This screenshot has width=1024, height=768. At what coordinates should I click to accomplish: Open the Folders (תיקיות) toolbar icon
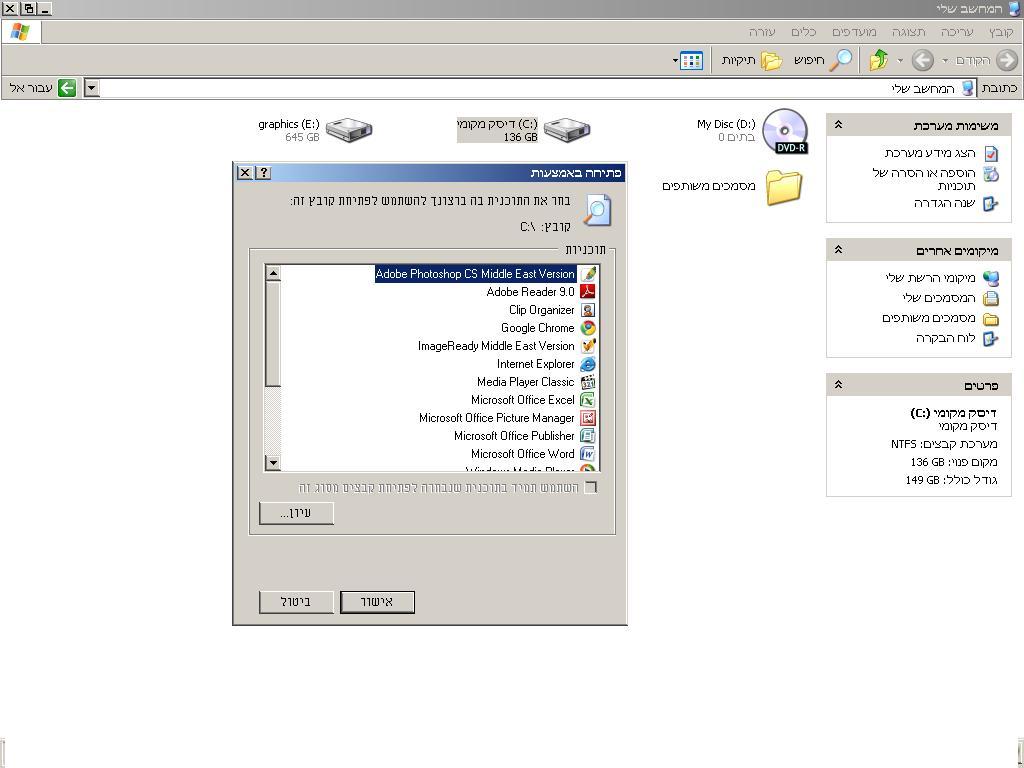click(771, 60)
